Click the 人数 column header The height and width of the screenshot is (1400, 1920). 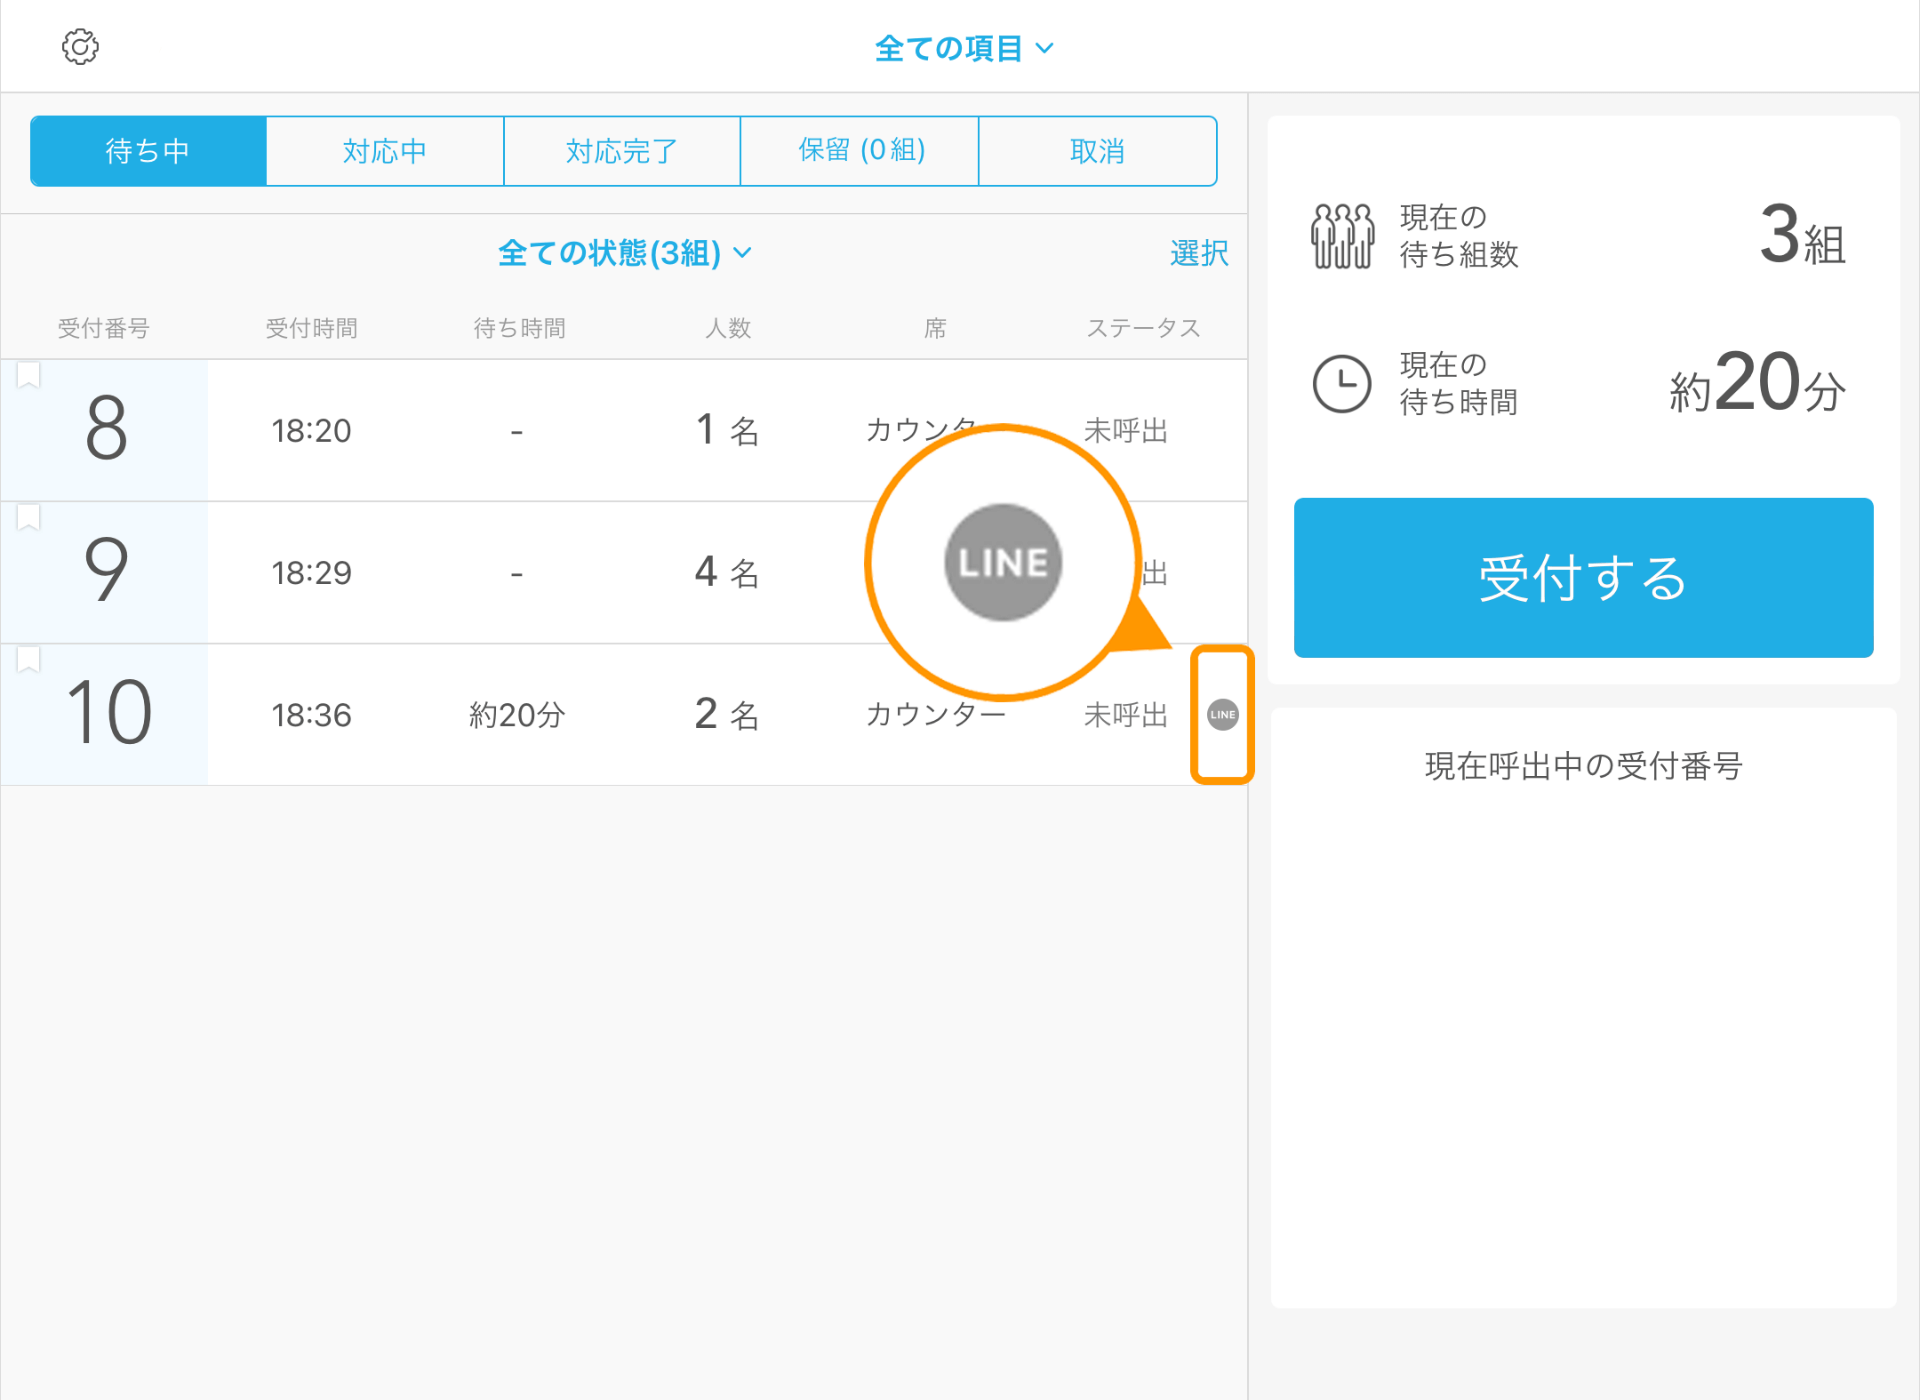[727, 328]
